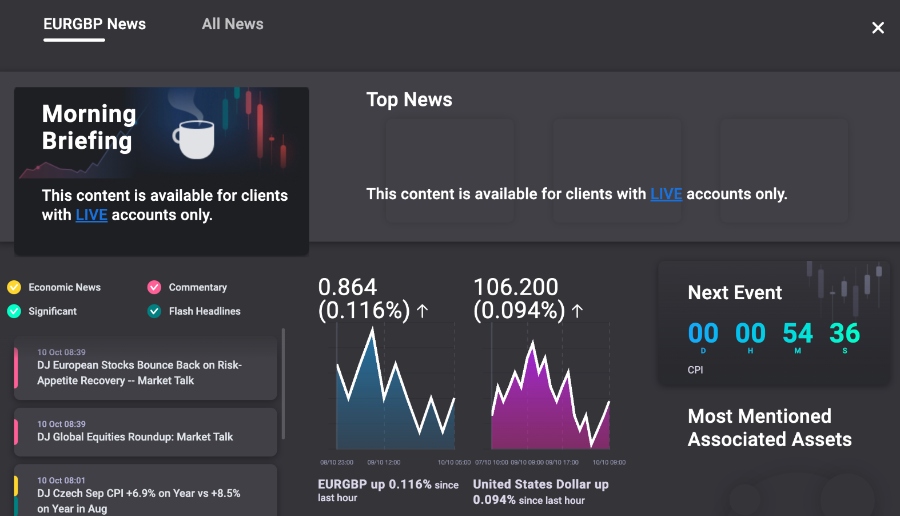Click 'EURGBP up 0.116% since last hour' caption
The image size is (900, 516).
tap(389, 491)
